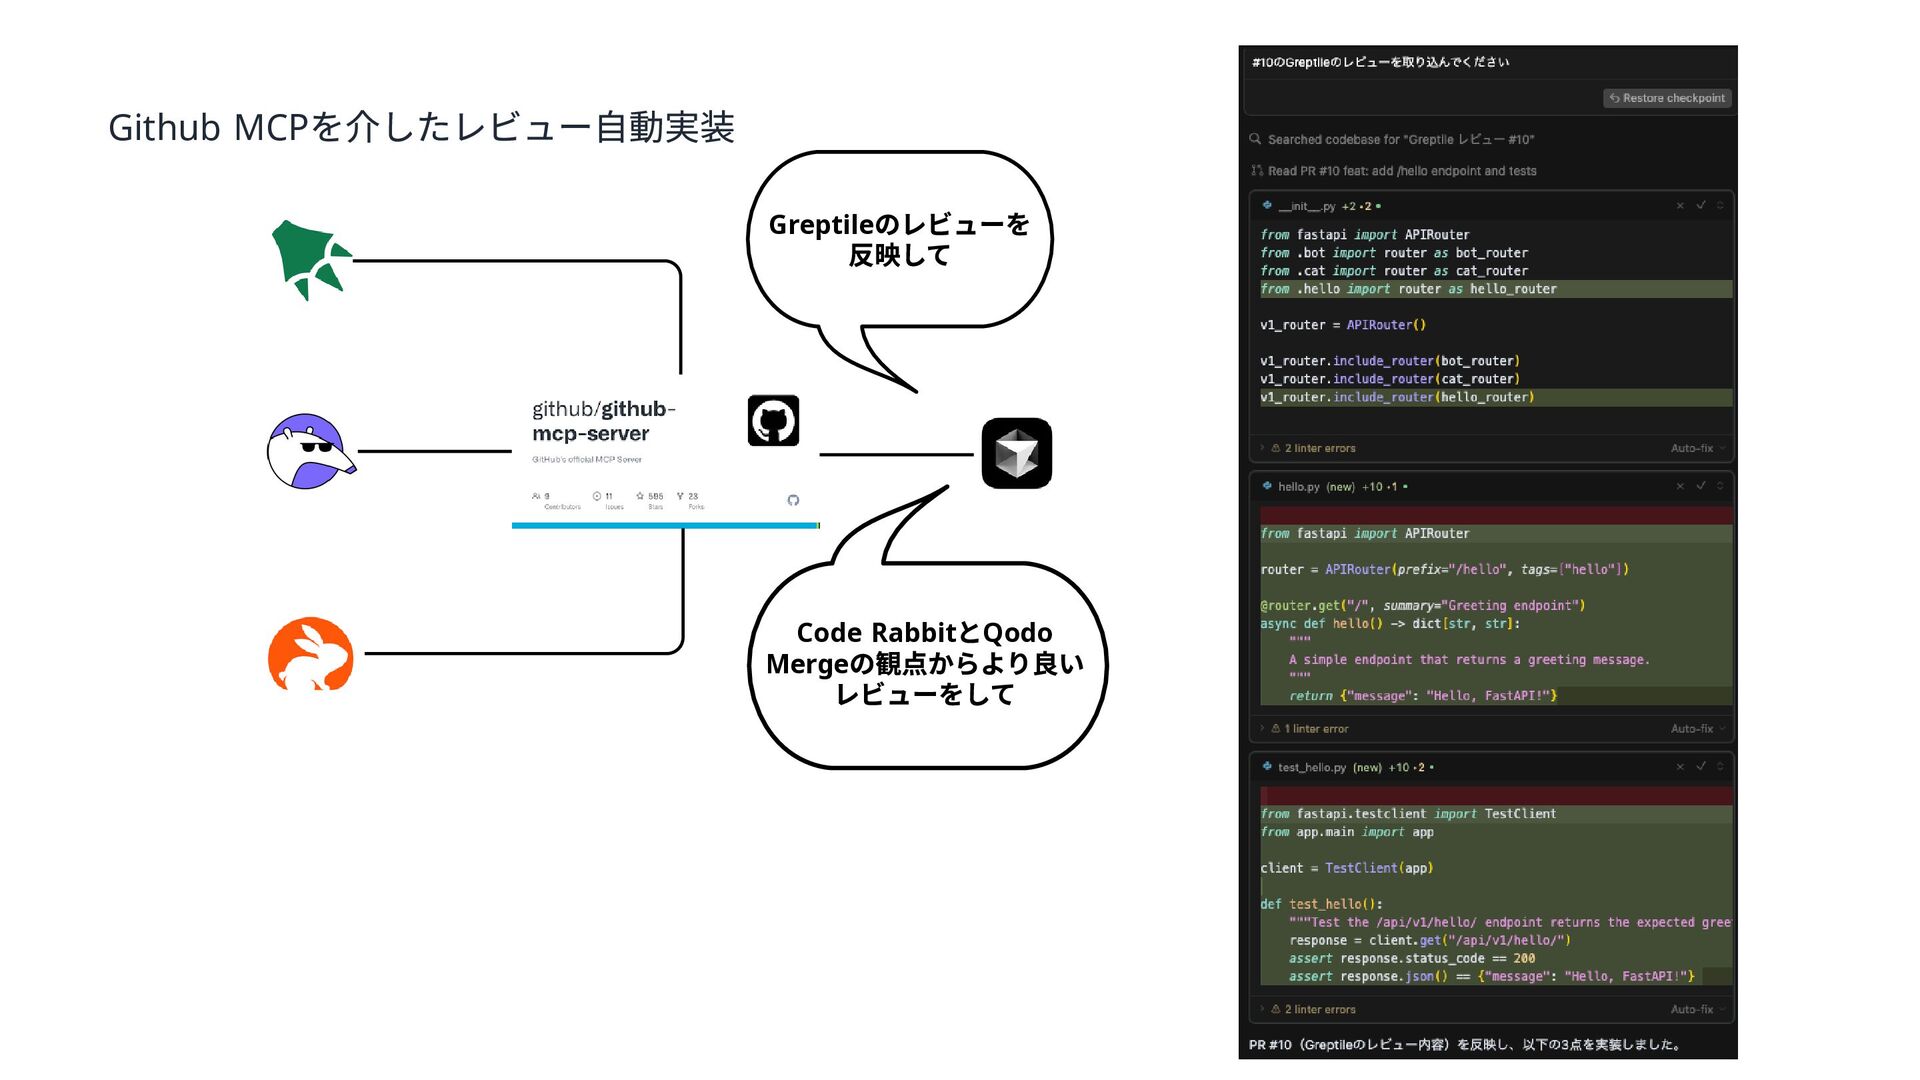Click the pull request icon beside Read PR #10
The image size is (1920, 1080).
1256,171
